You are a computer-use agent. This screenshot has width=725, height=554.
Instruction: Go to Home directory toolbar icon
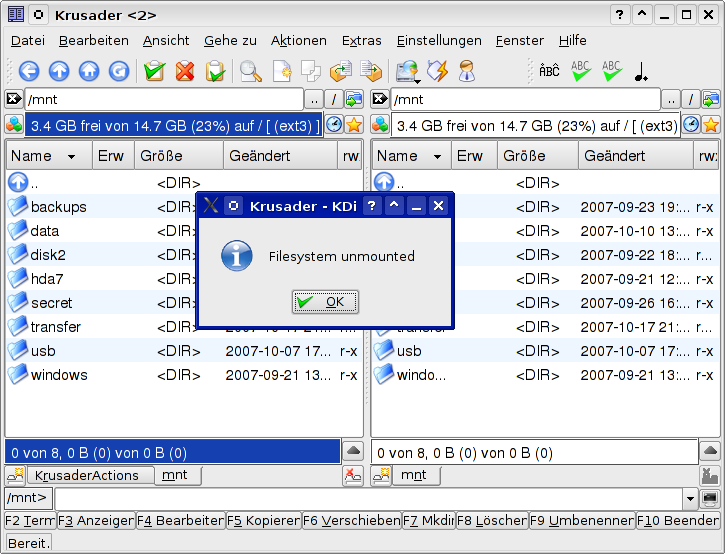point(89,71)
